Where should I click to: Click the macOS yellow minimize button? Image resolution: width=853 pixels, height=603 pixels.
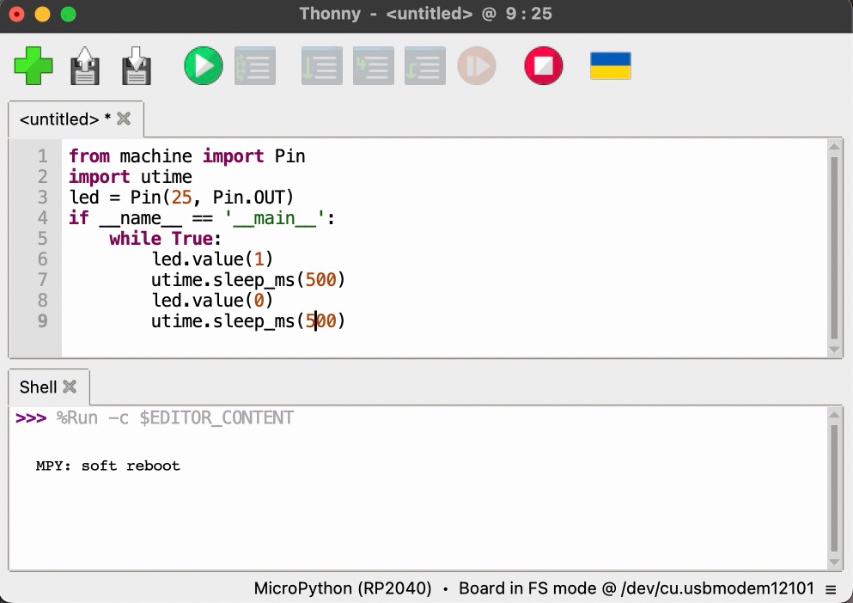click(42, 14)
